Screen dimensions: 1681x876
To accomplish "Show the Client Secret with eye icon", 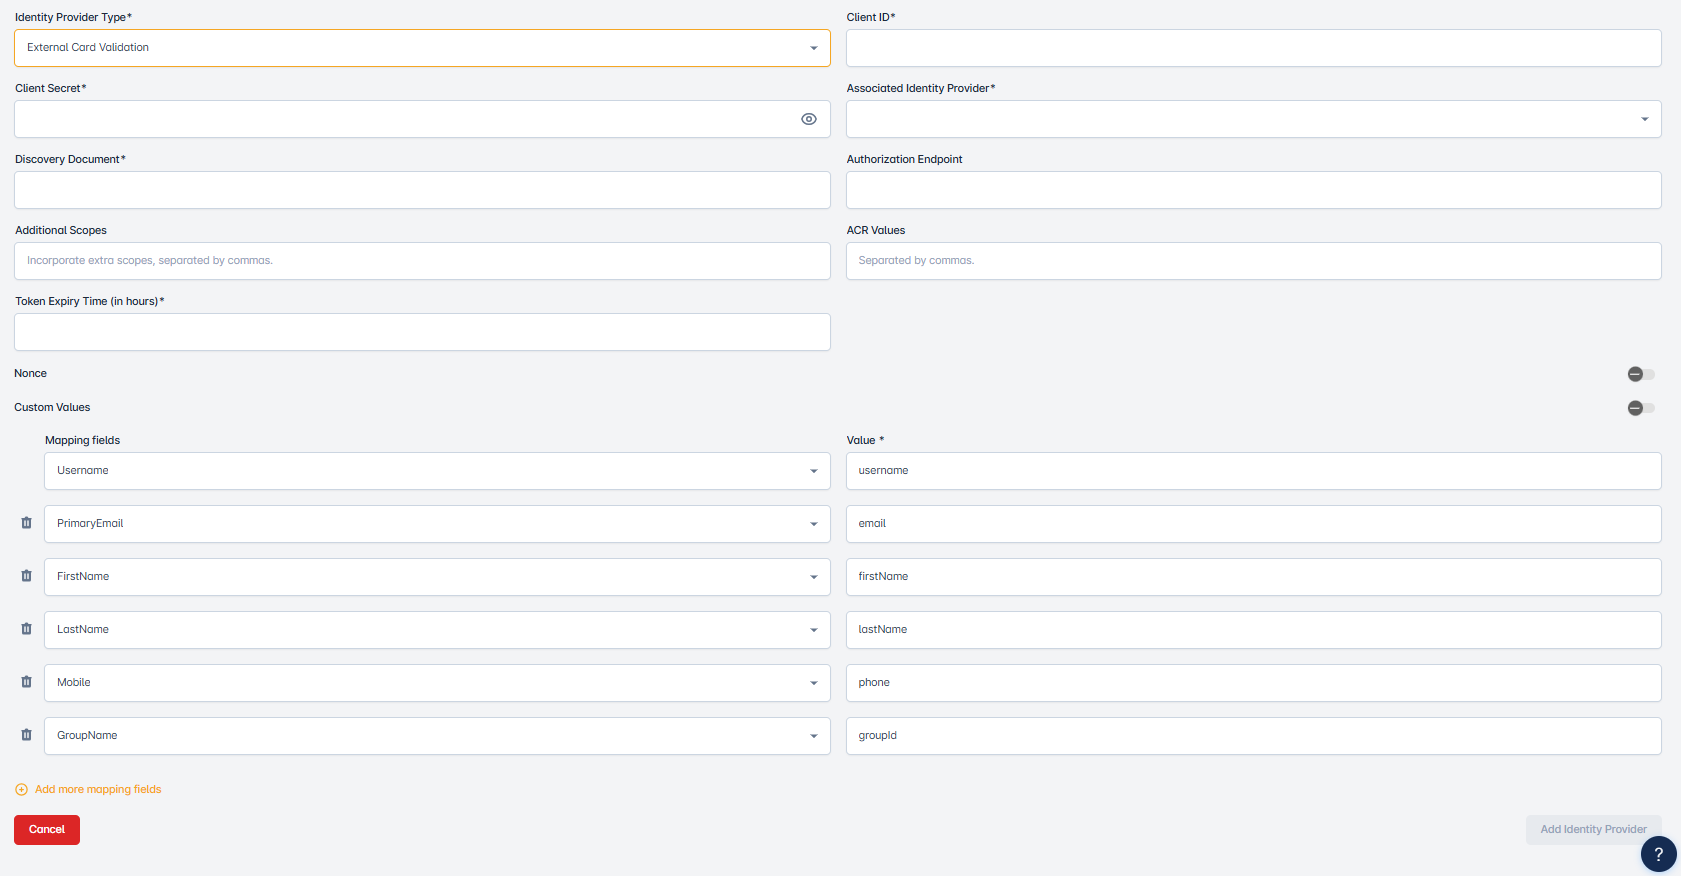I will (809, 119).
